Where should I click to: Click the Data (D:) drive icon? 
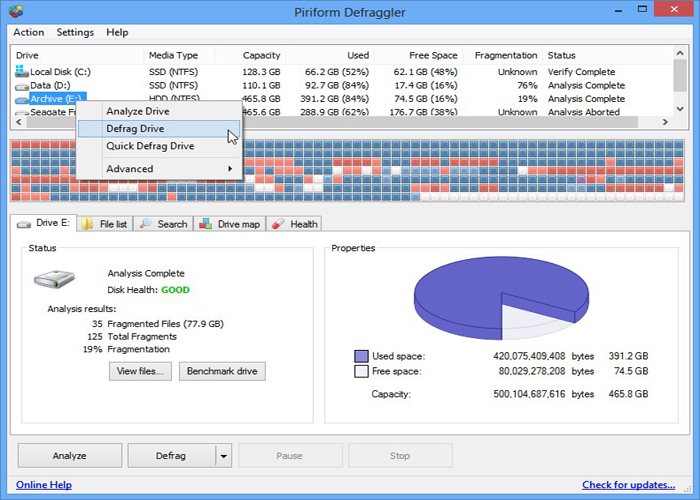pos(22,86)
